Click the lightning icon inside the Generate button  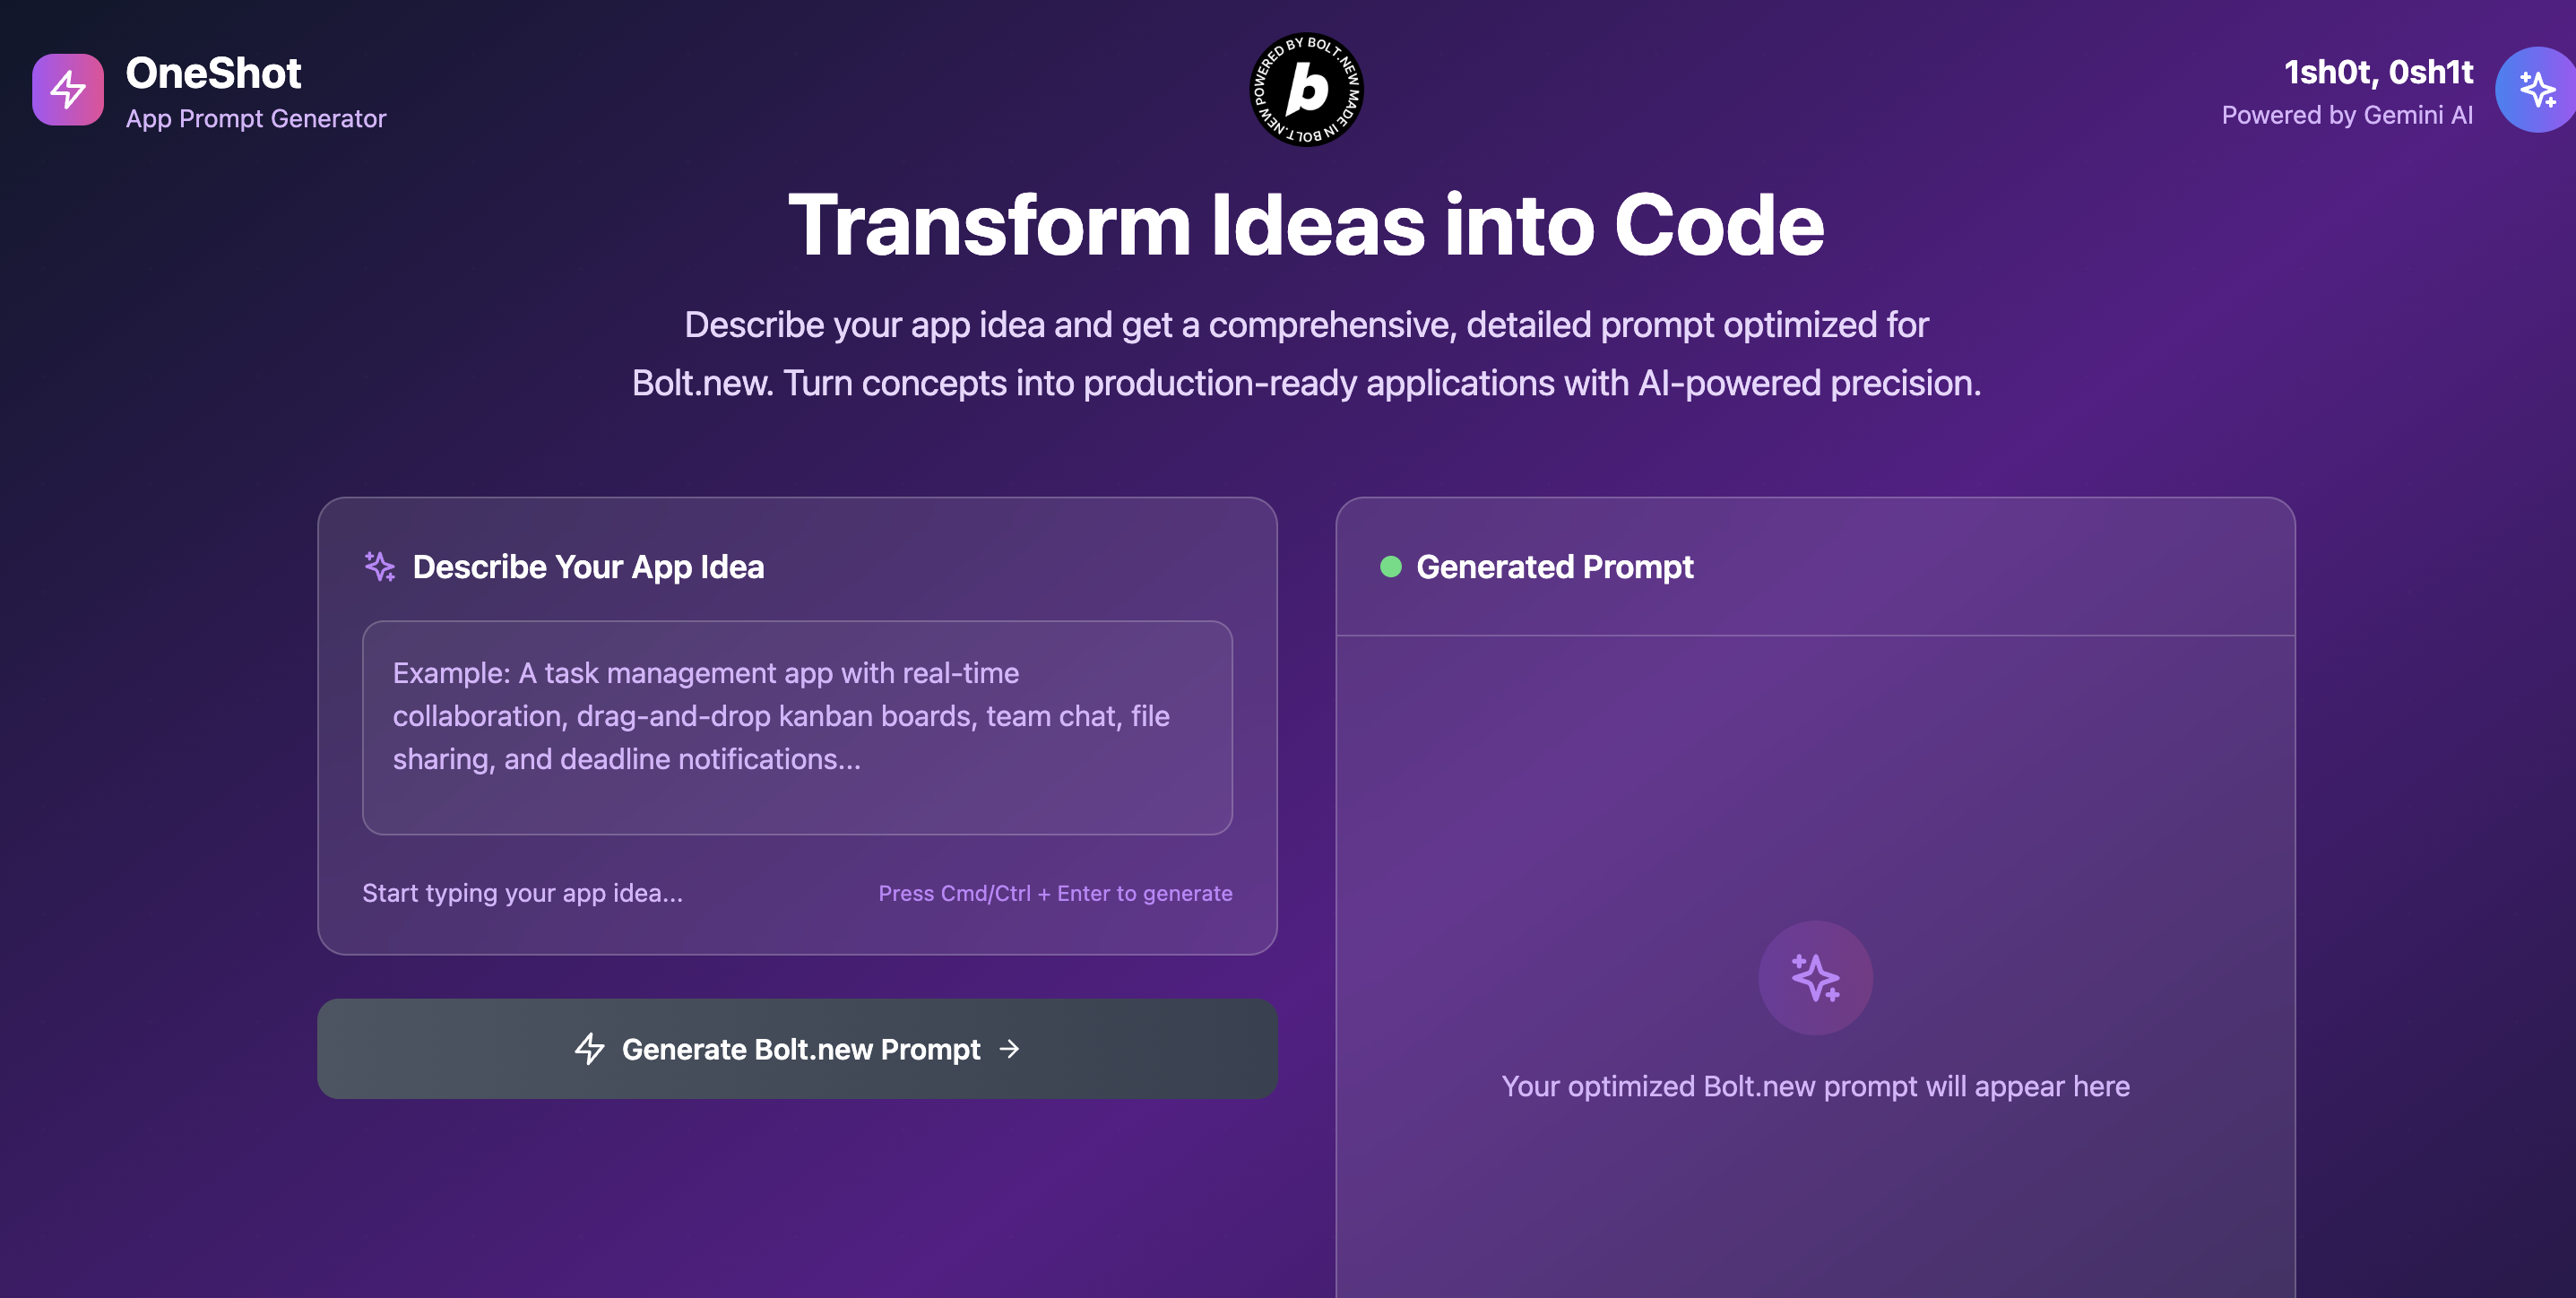[591, 1049]
